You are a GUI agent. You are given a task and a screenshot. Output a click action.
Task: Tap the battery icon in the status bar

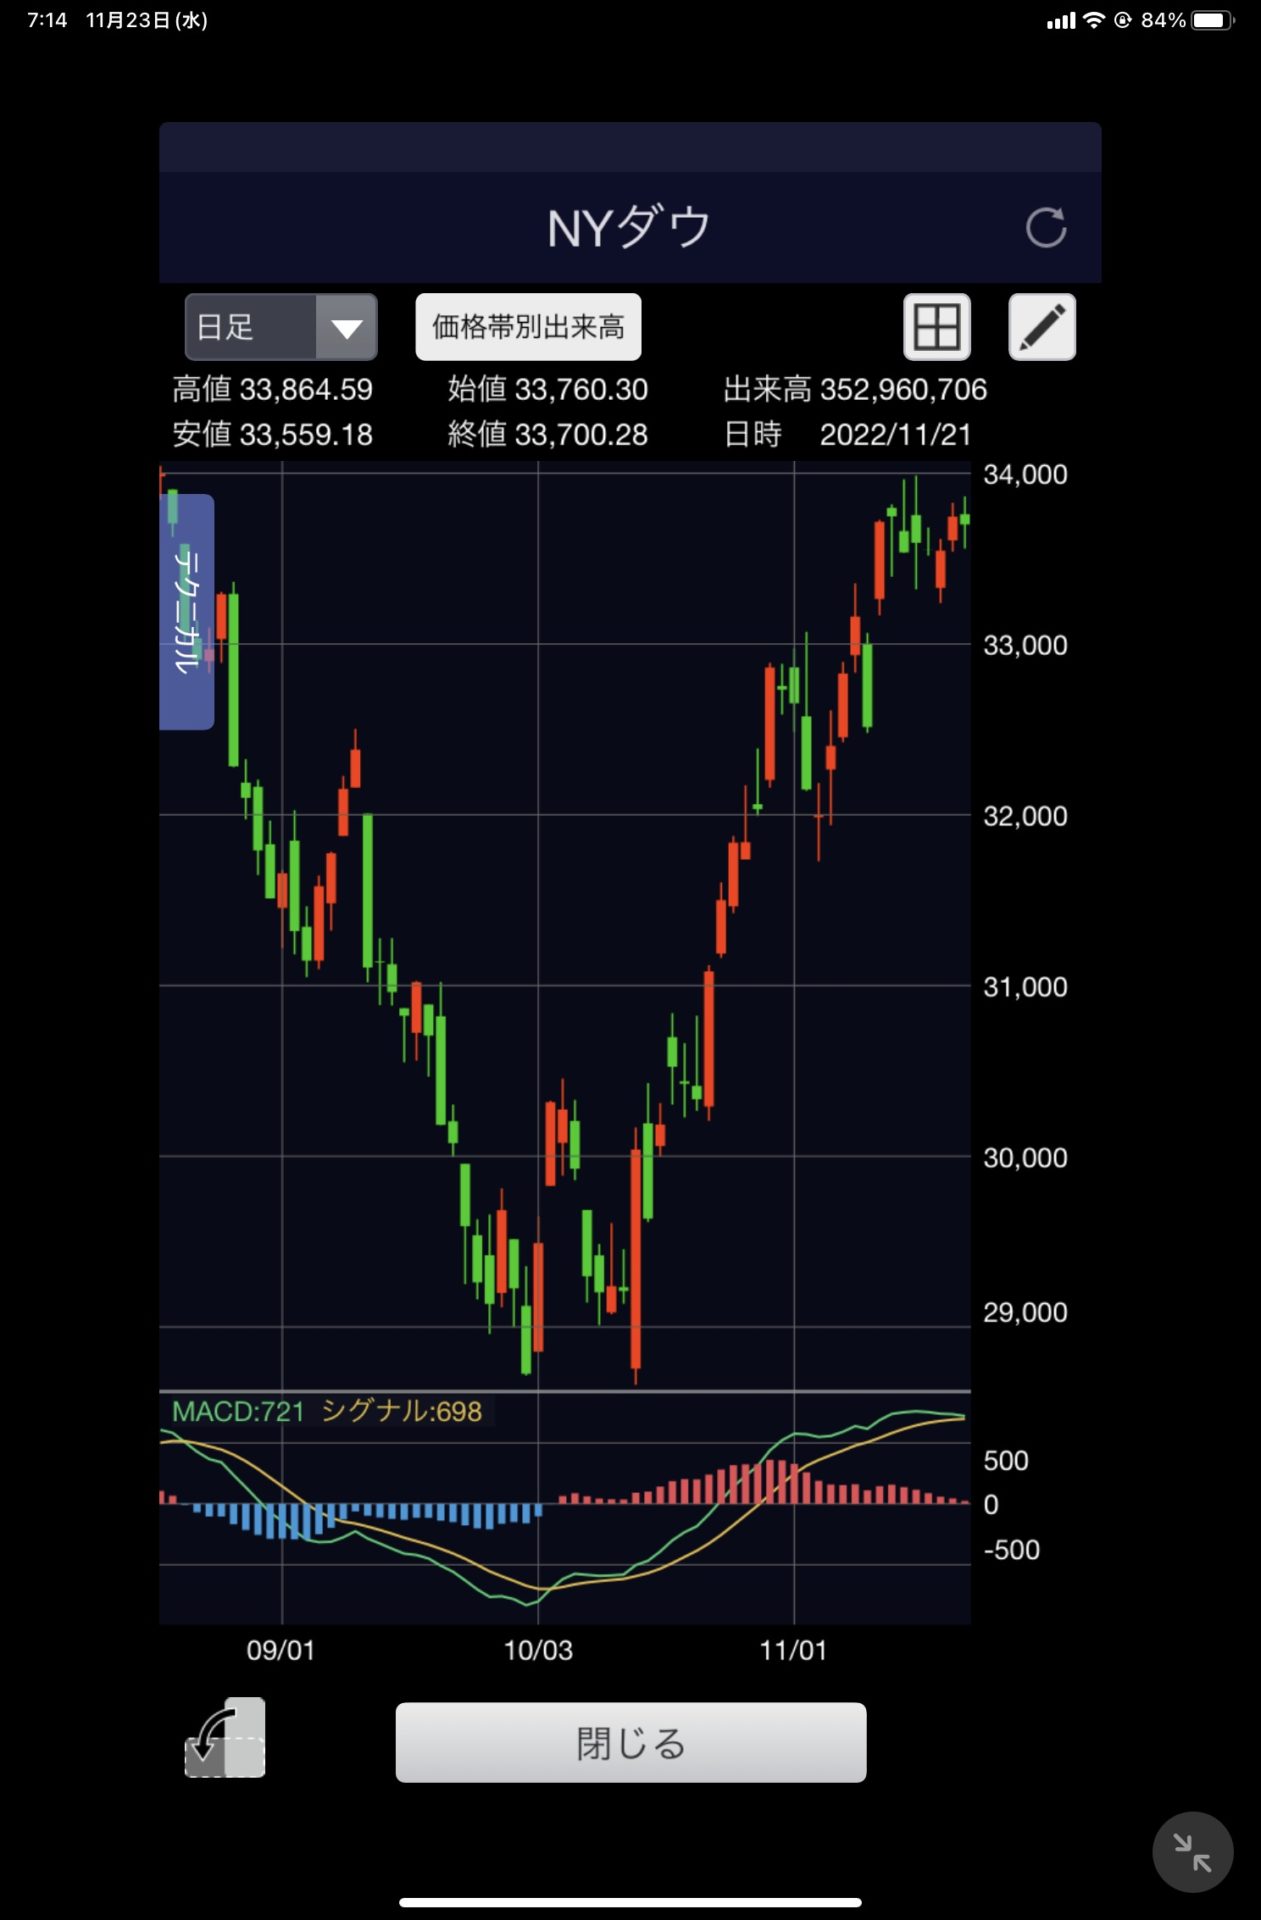[x=1212, y=20]
